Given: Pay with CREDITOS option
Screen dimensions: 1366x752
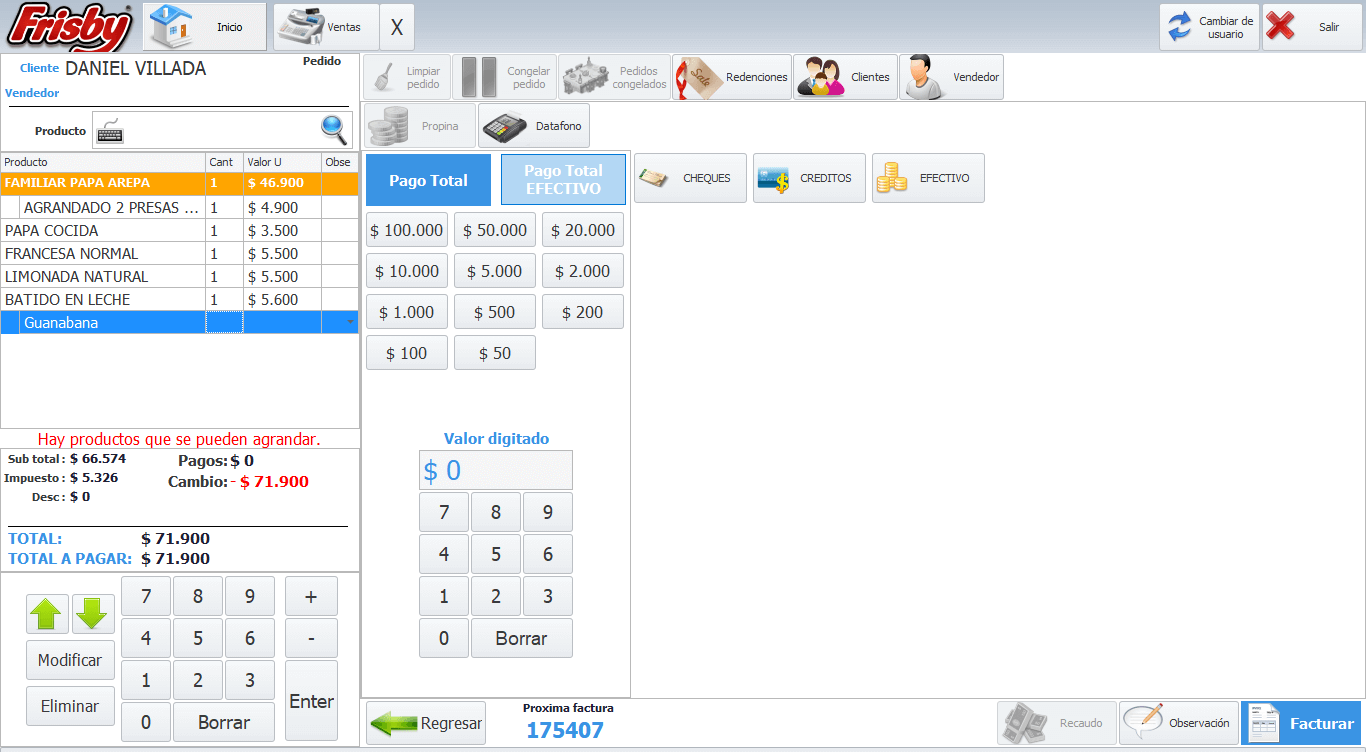Looking at the screenshot, I should click(x=809, y=178).
